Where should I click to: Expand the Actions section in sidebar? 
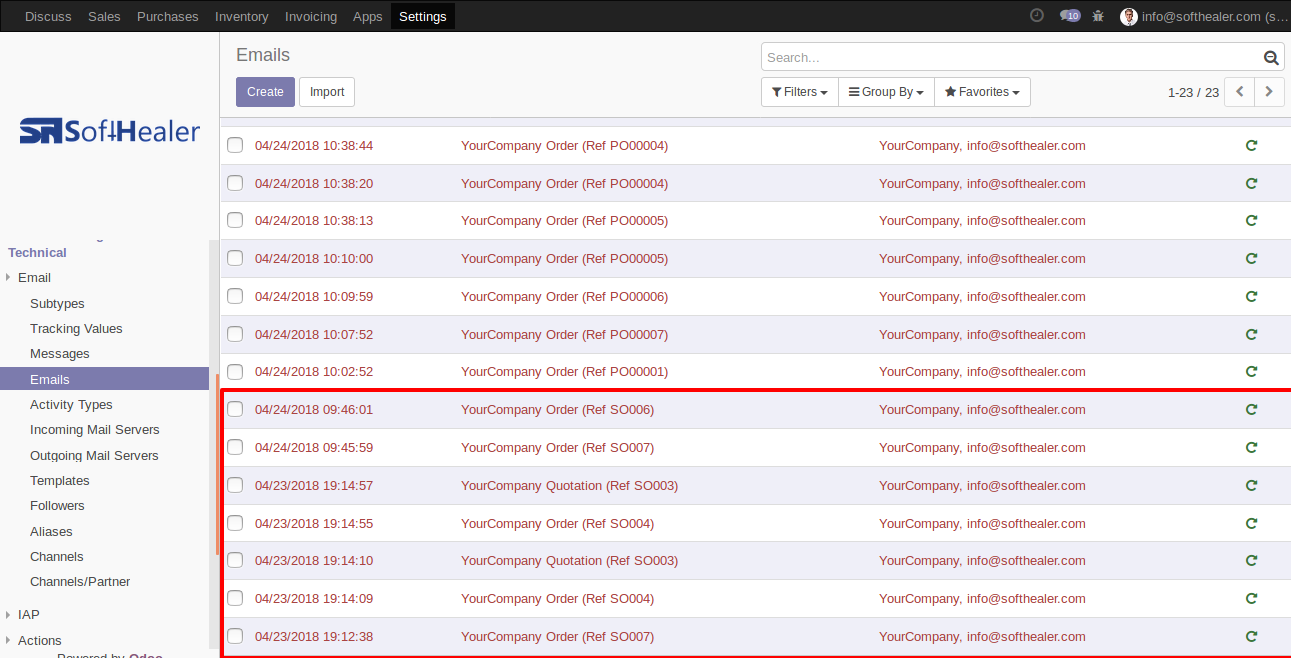33,641
